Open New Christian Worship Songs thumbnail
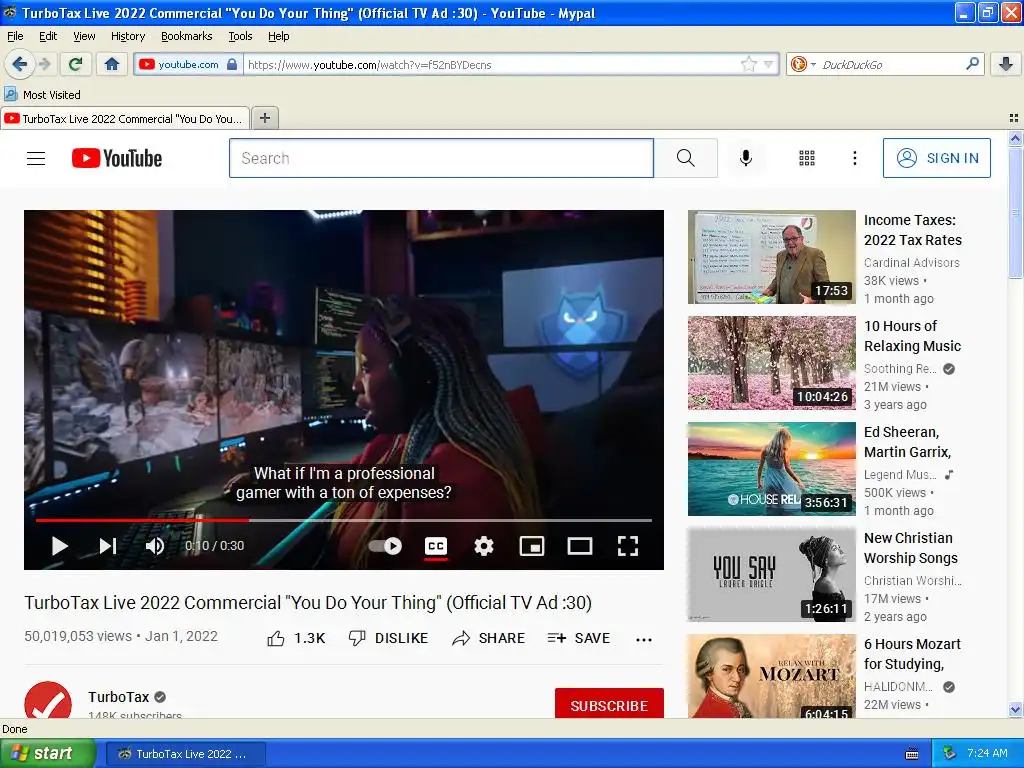This screenshot has width=1024, height=768. [x=771, y=575]
